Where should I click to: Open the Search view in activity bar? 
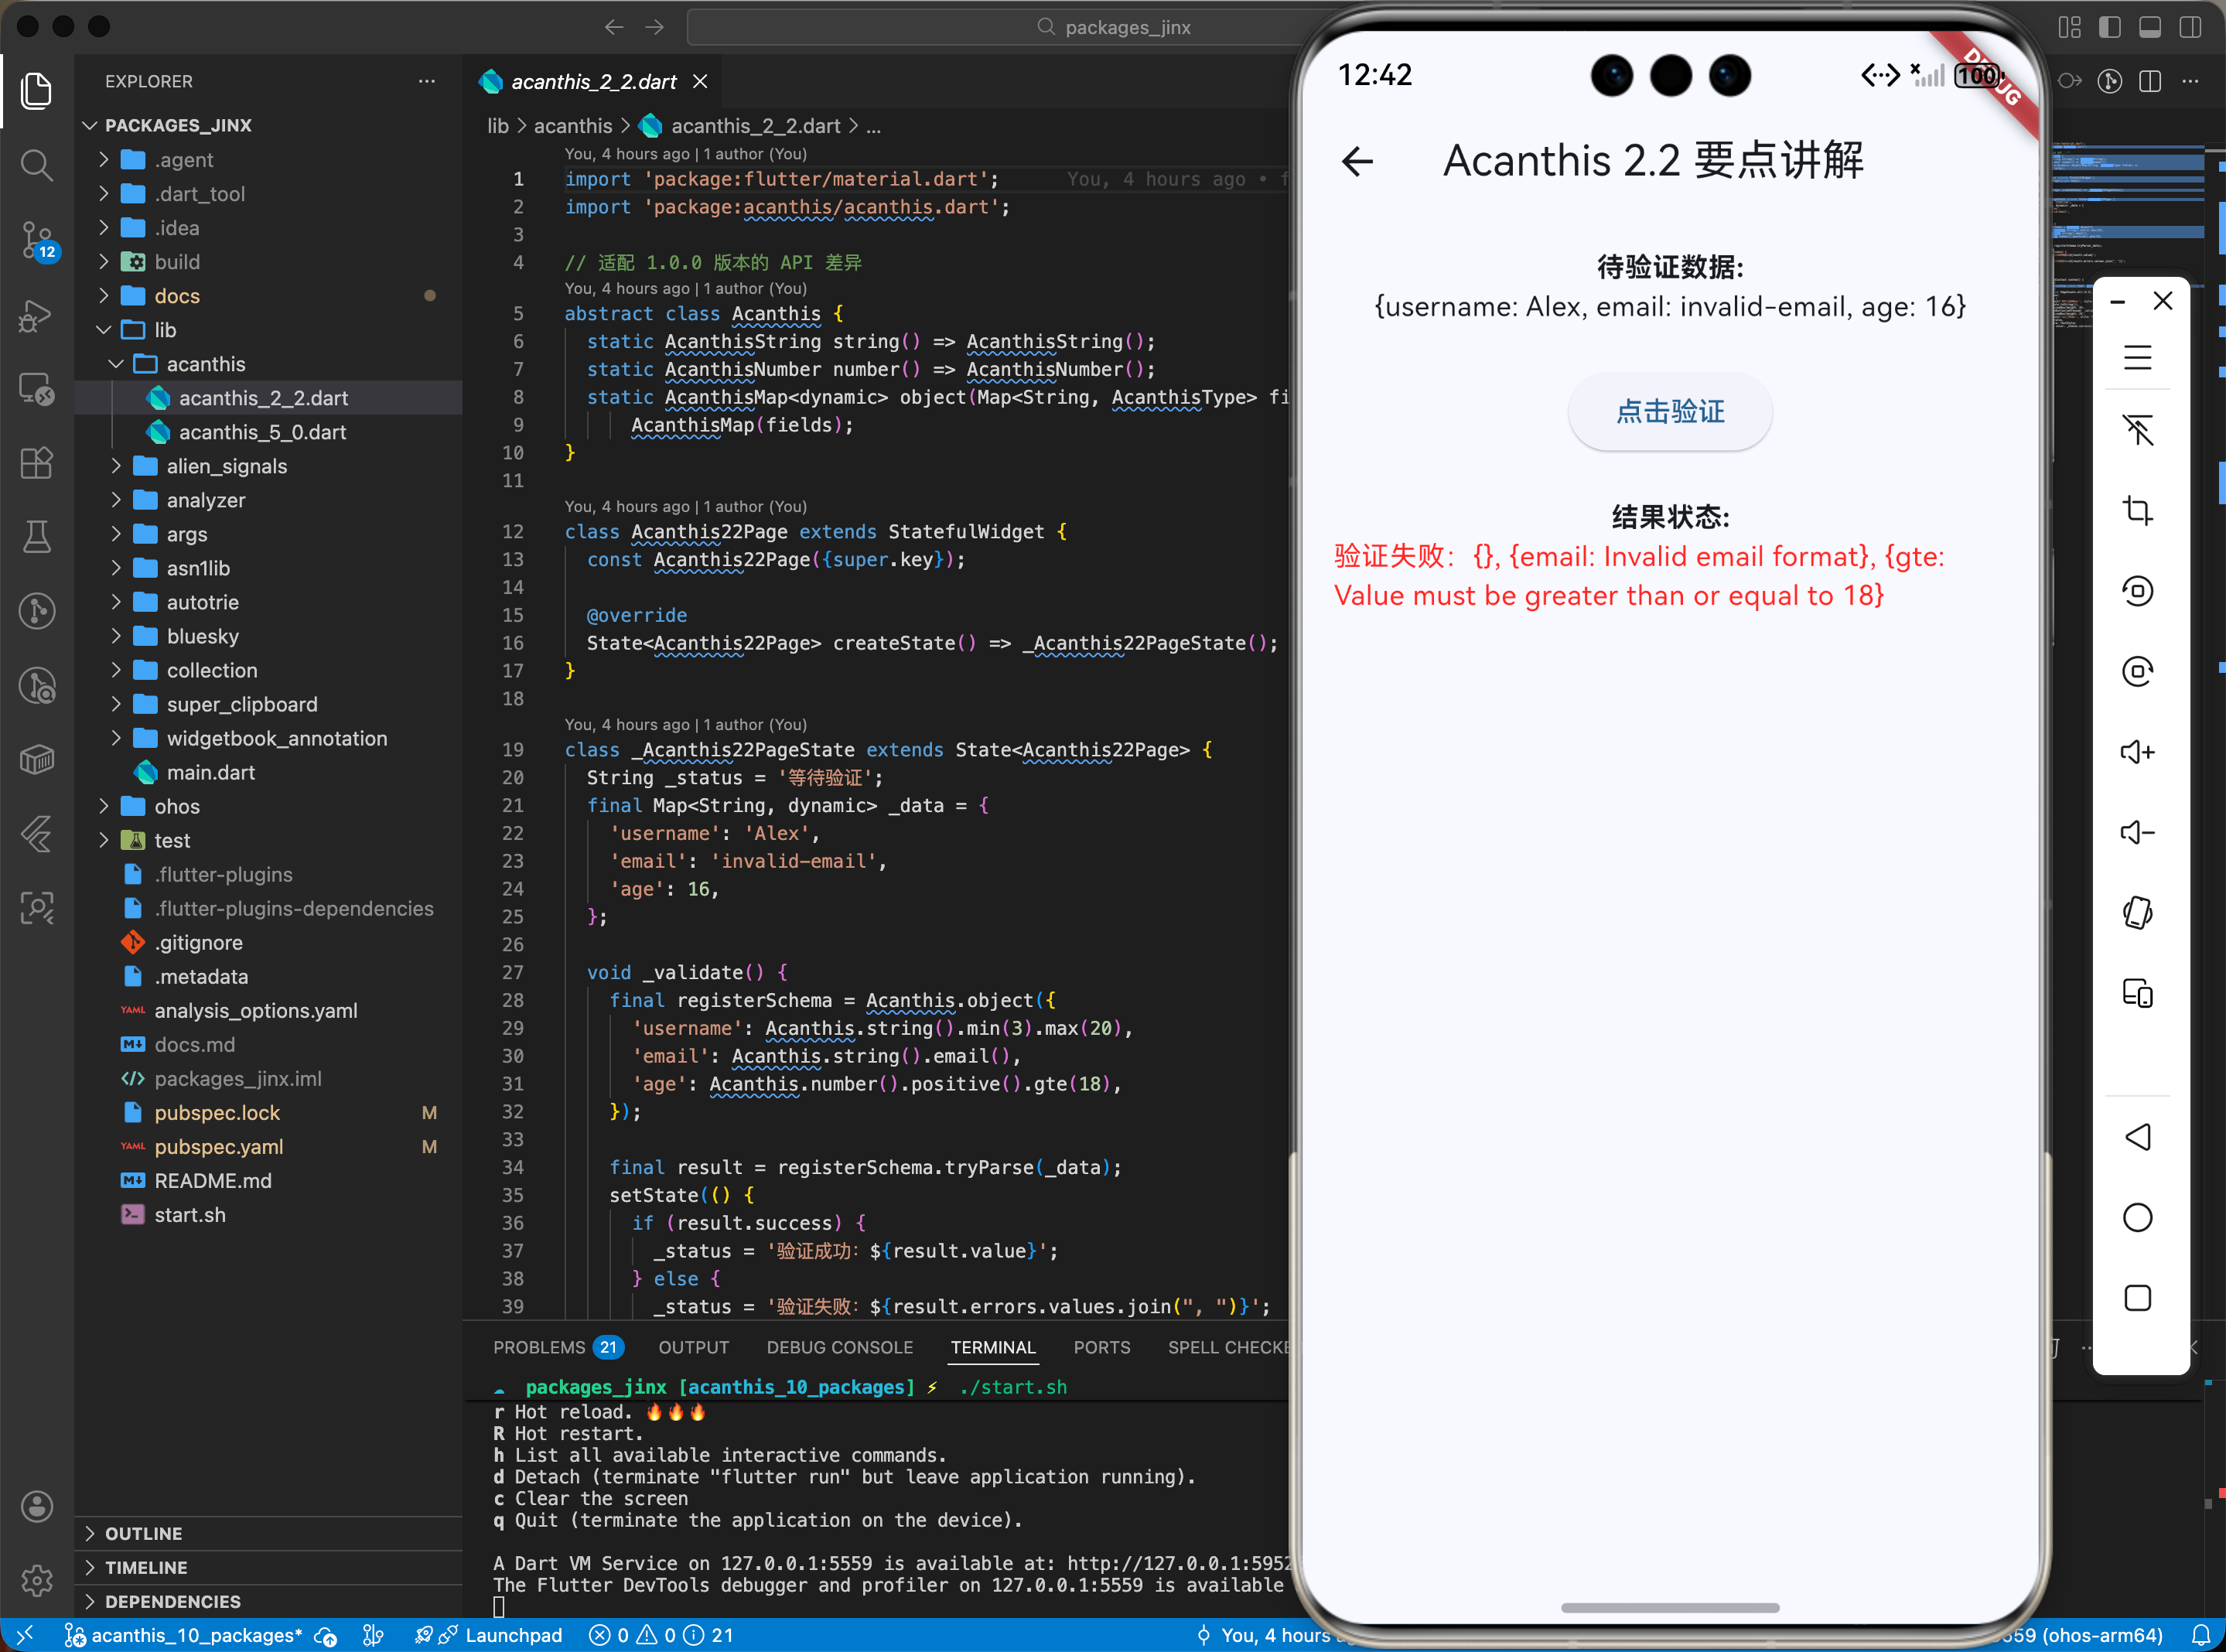37,165
